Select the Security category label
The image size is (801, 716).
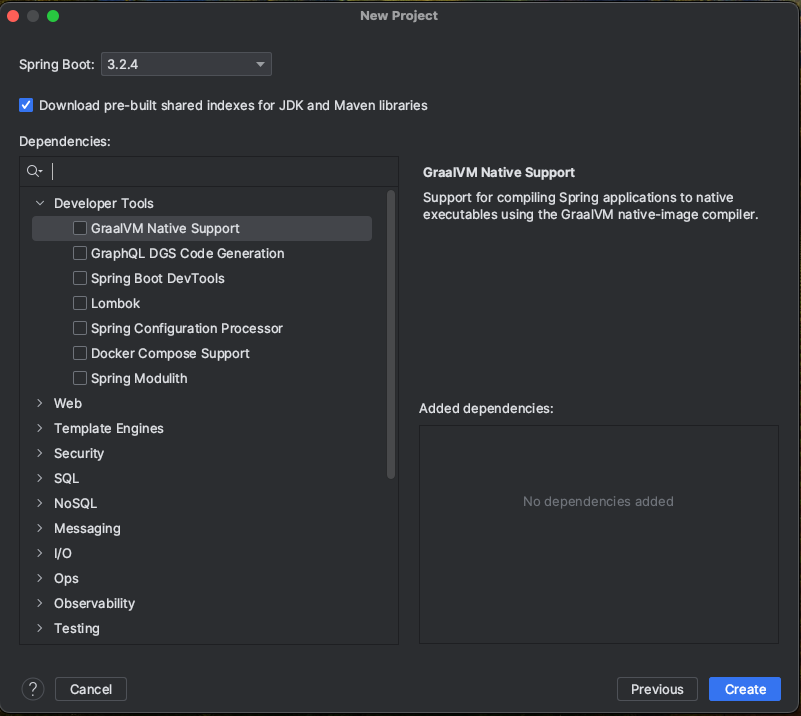click(x=79, y=454)
